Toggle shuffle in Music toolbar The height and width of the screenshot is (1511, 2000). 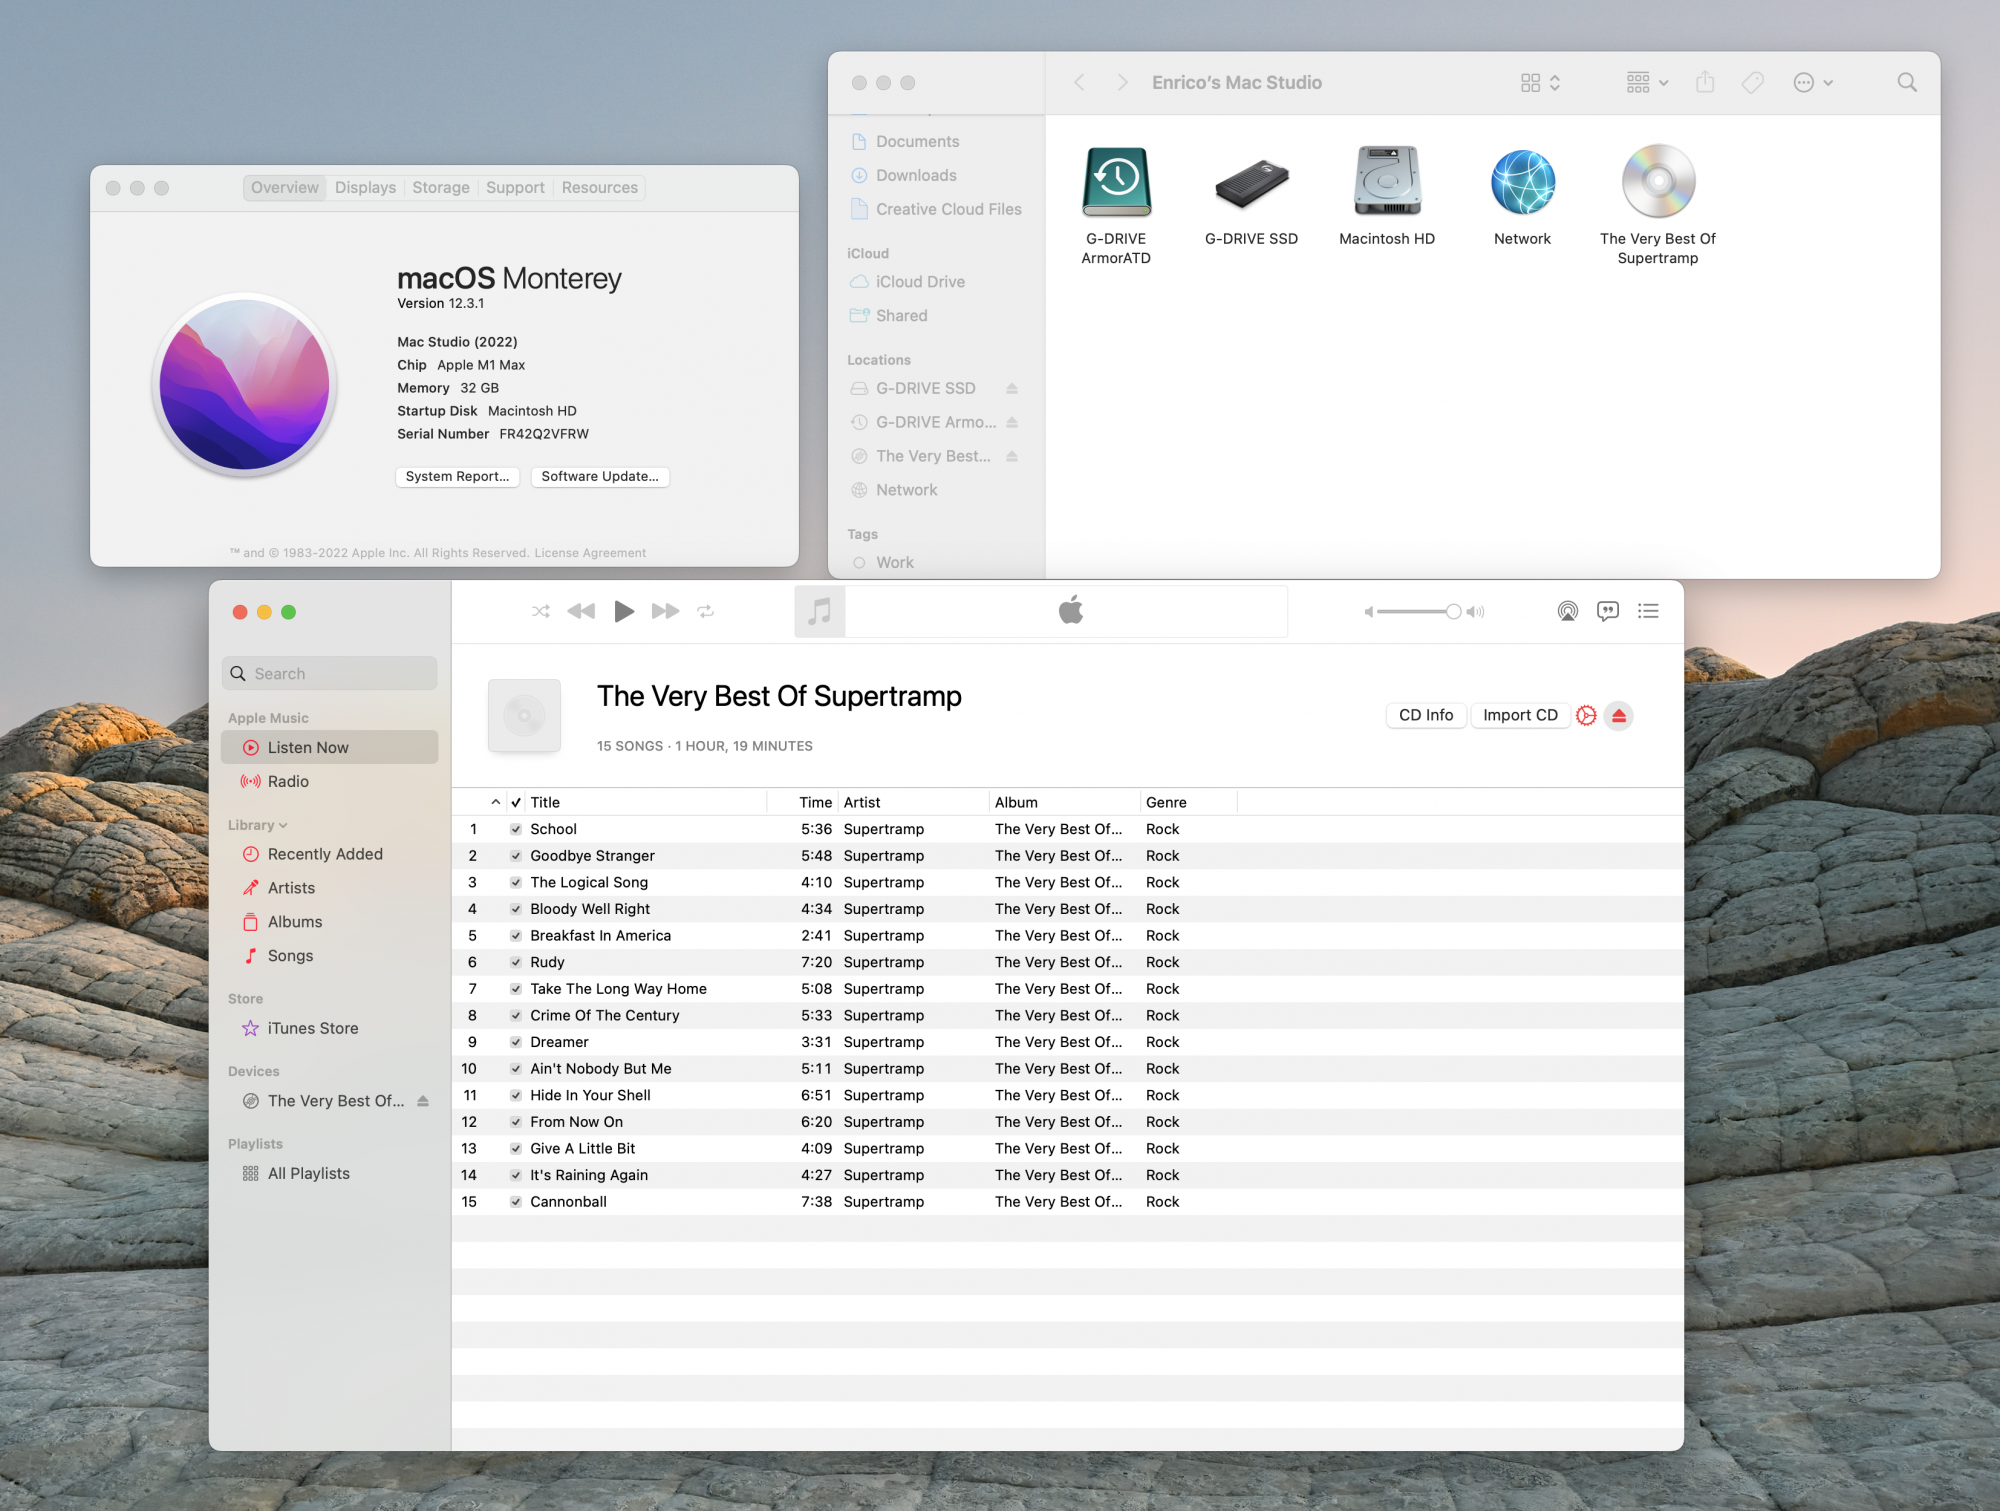541,611
